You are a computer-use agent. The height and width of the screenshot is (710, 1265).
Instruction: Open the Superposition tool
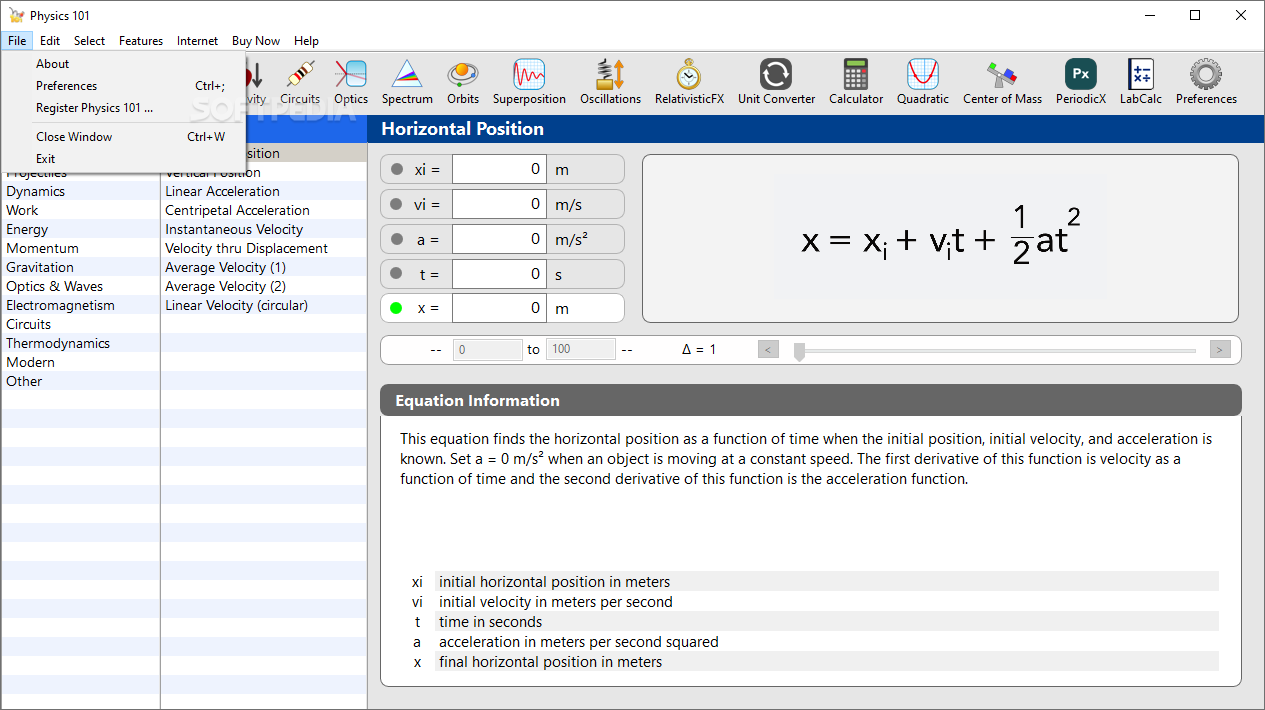tap(529, 82)
